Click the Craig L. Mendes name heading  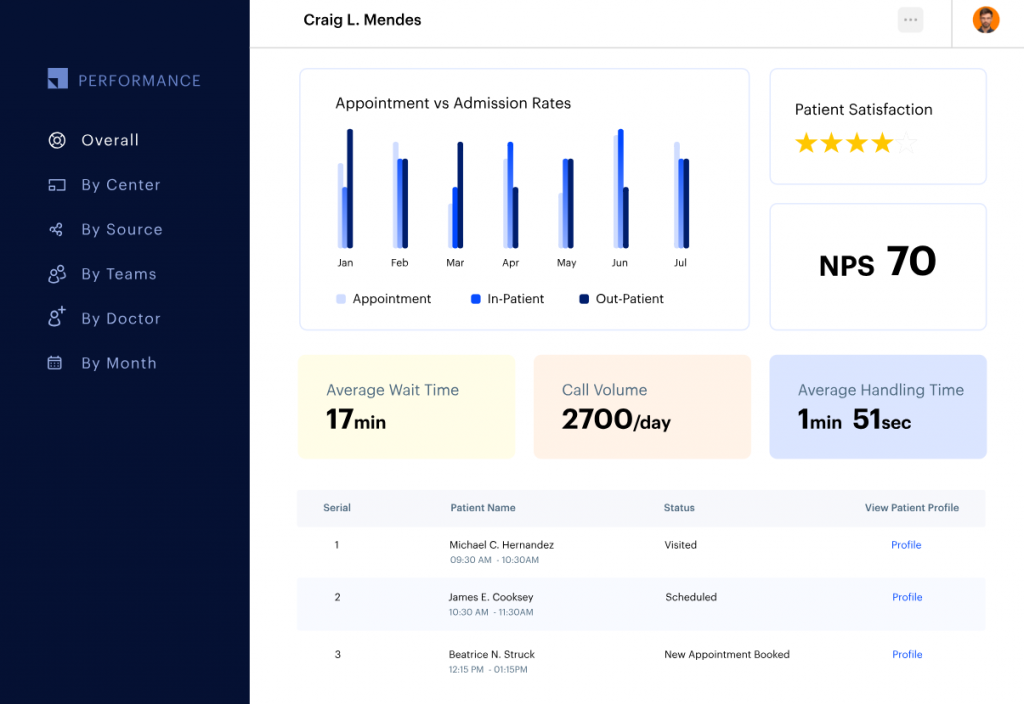pyautogui.click(x=362, y=19)
